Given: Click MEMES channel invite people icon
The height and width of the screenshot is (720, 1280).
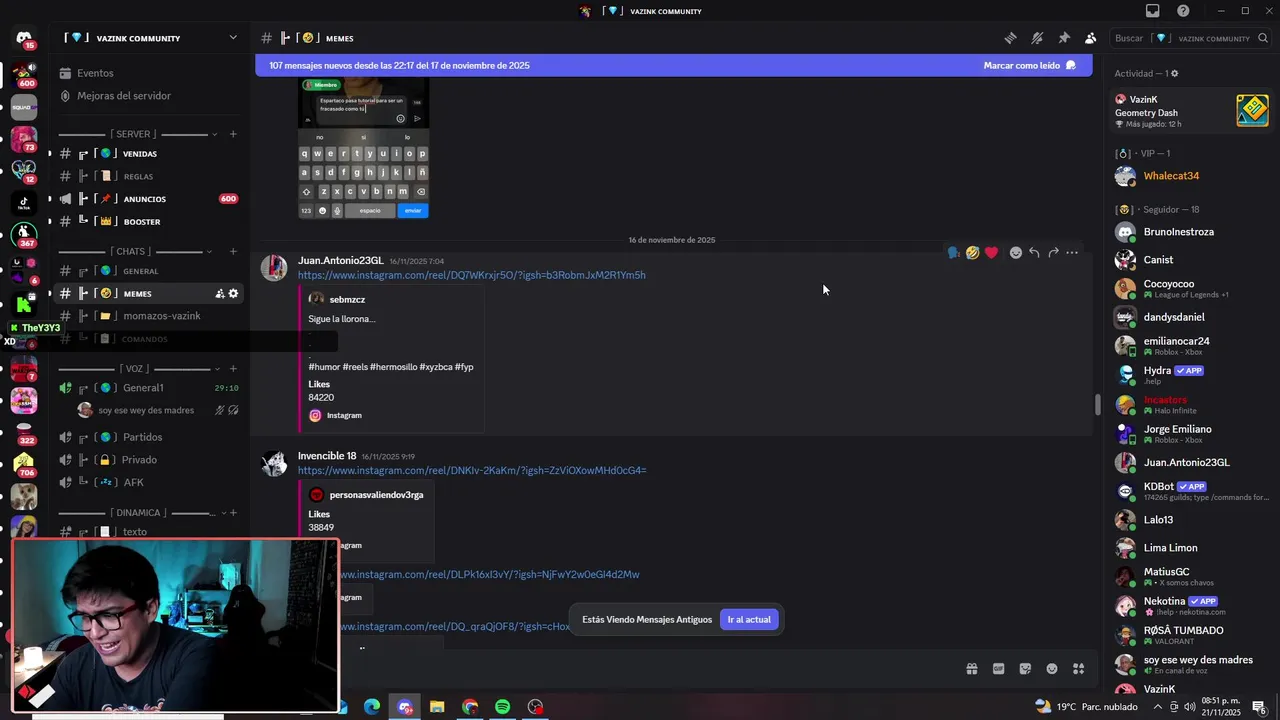Looking at the screenshot, I should [219, 294].
